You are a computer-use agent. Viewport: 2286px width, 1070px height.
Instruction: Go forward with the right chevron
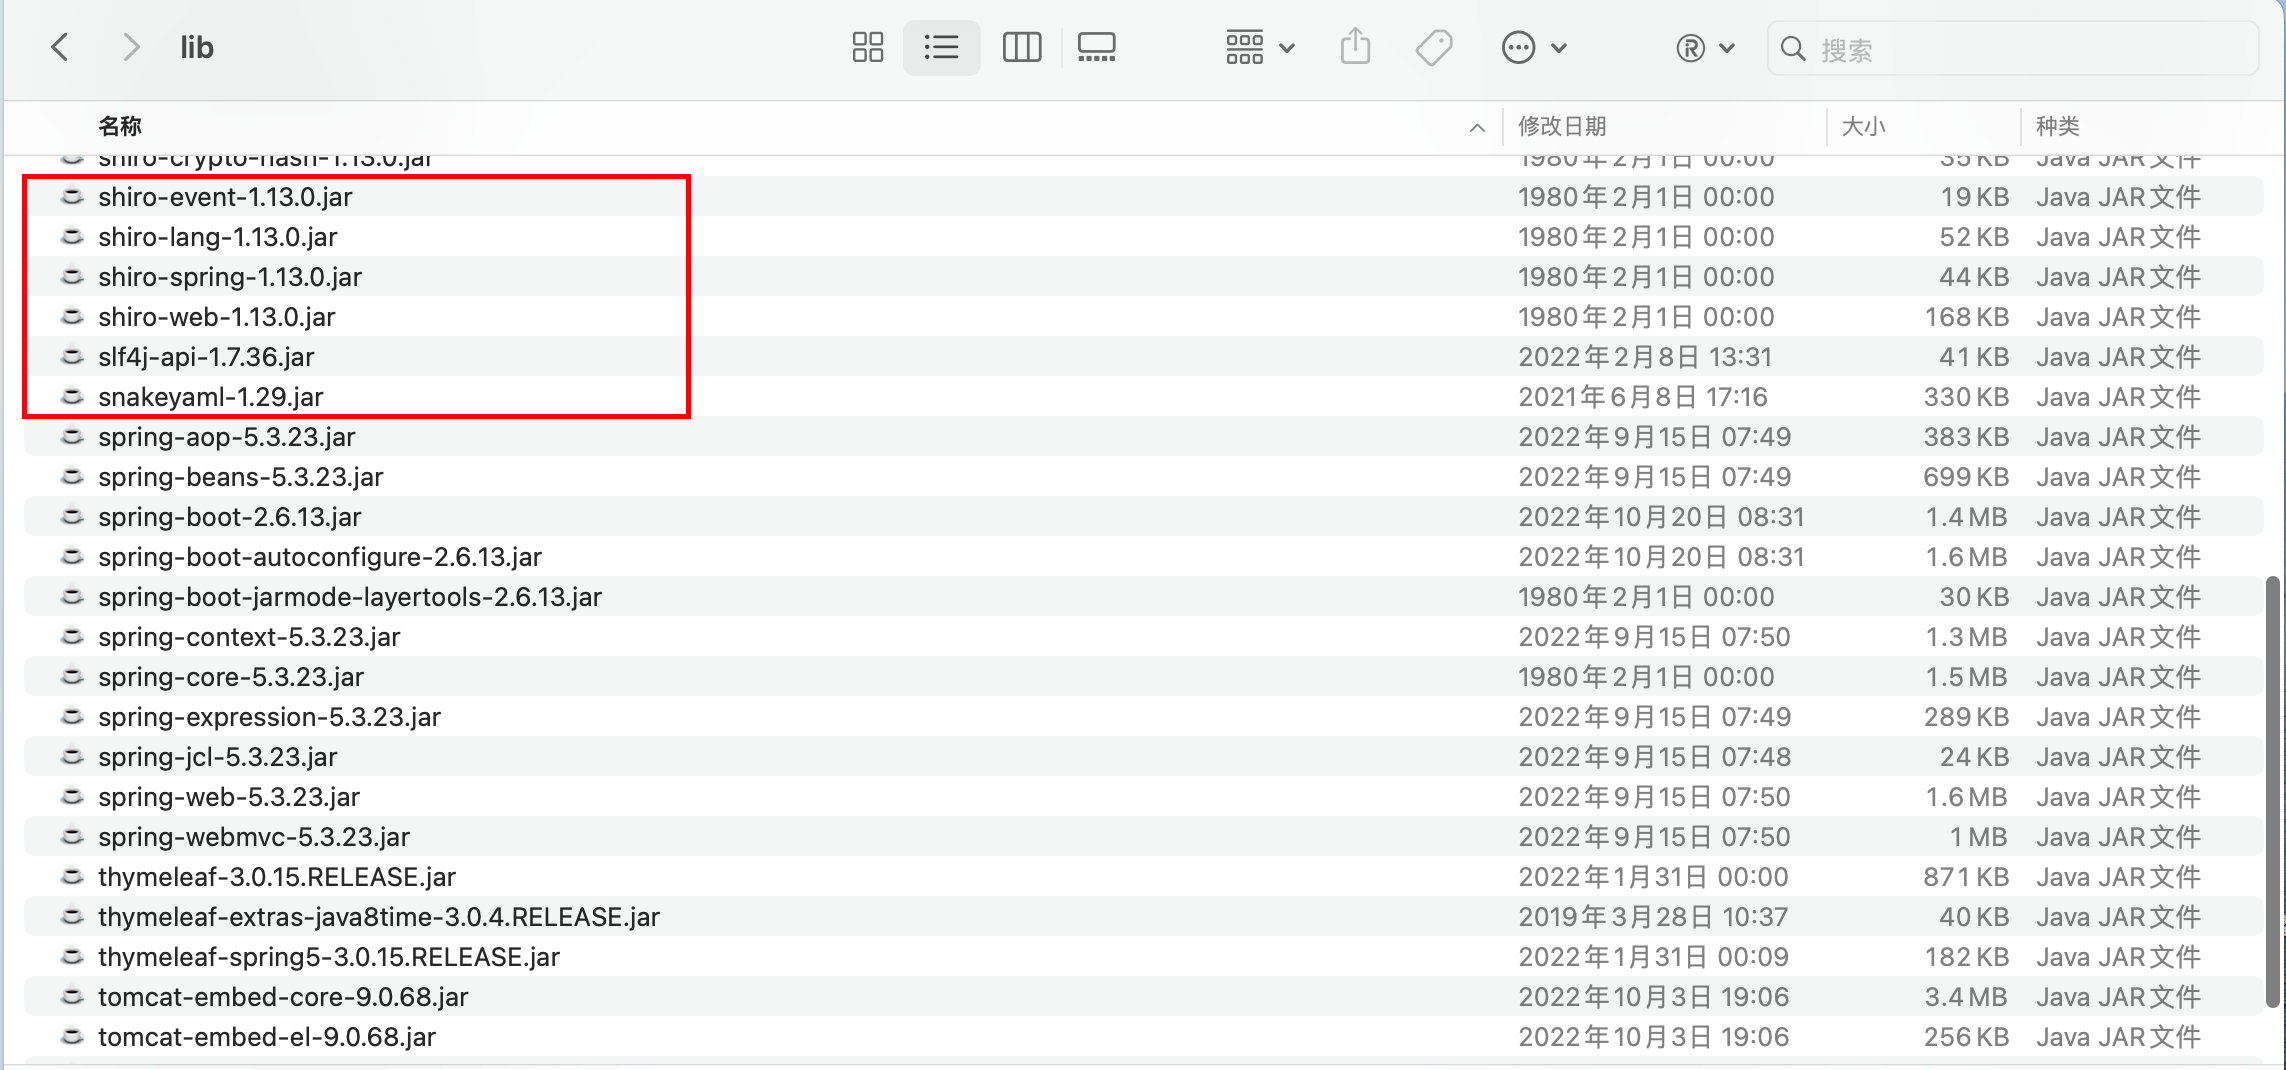tap(131, 47)
